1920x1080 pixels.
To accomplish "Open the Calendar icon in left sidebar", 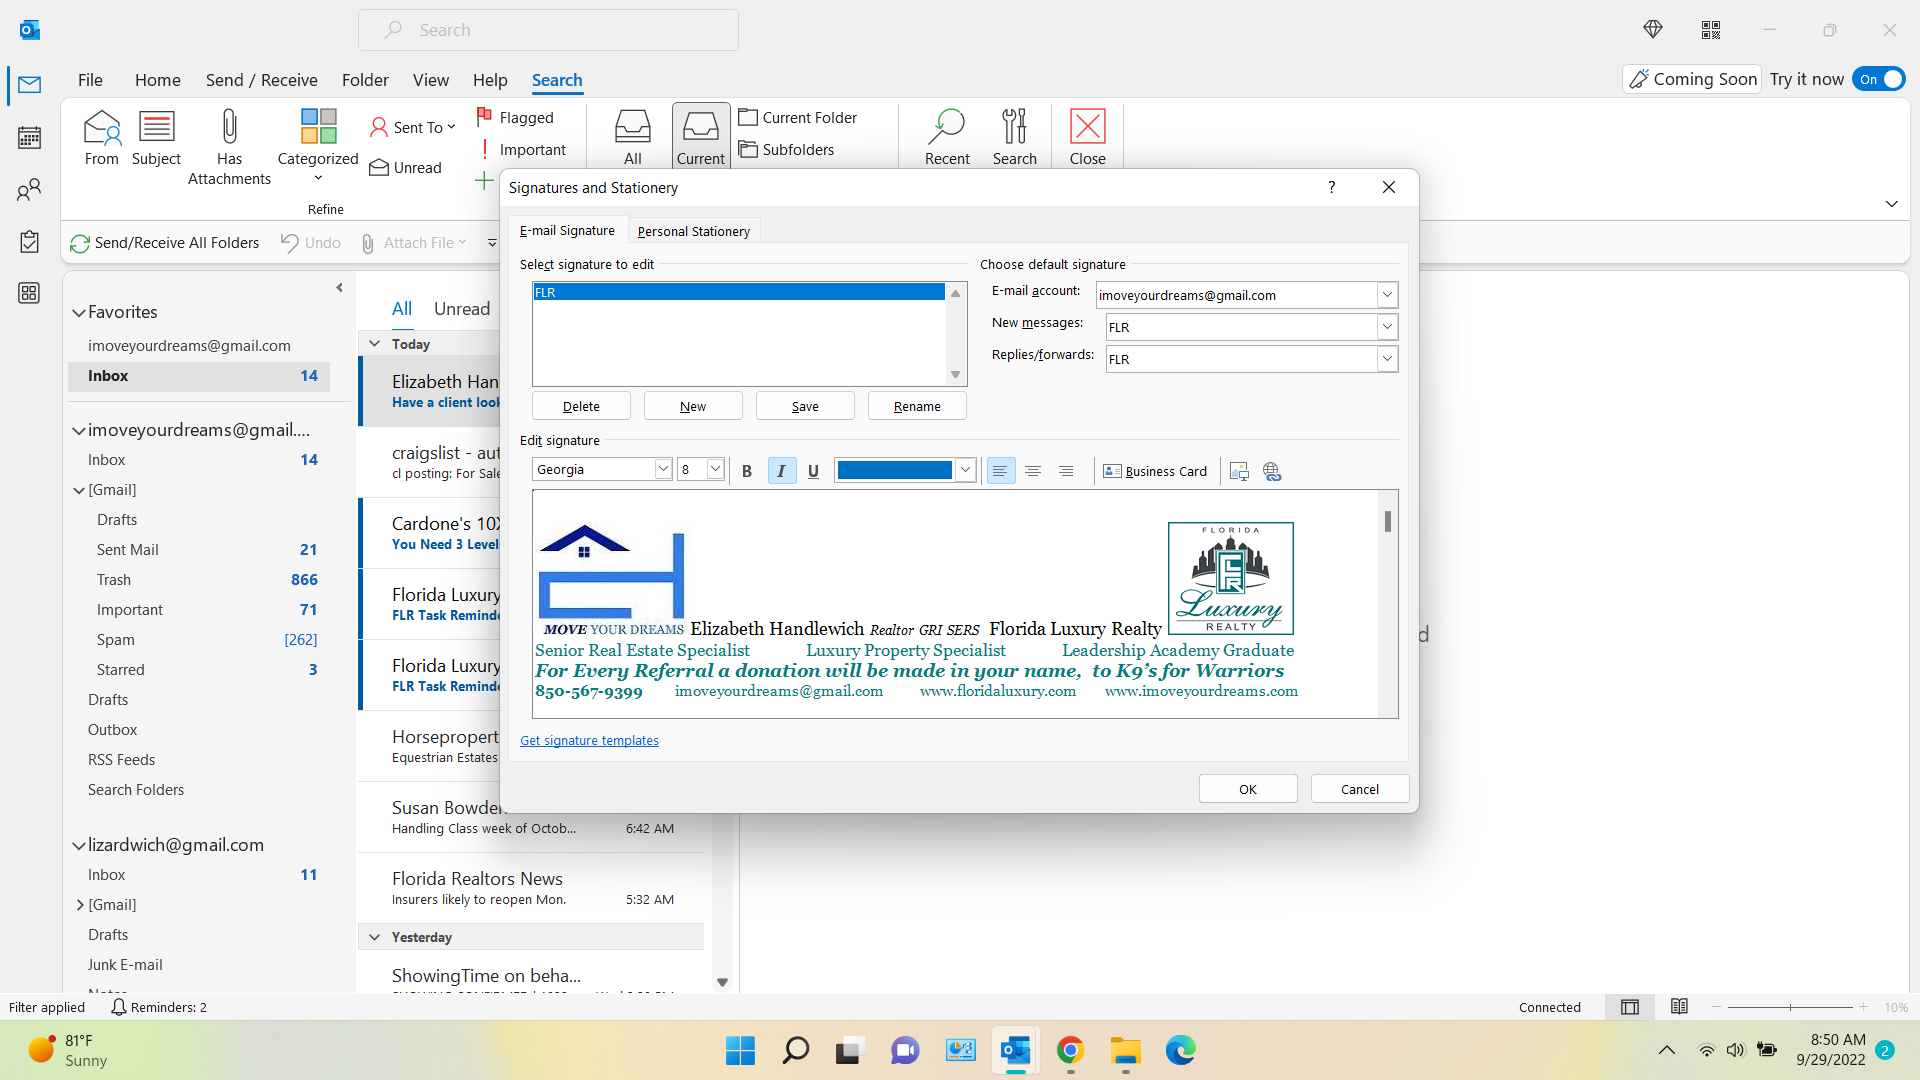I will (29, 137).
